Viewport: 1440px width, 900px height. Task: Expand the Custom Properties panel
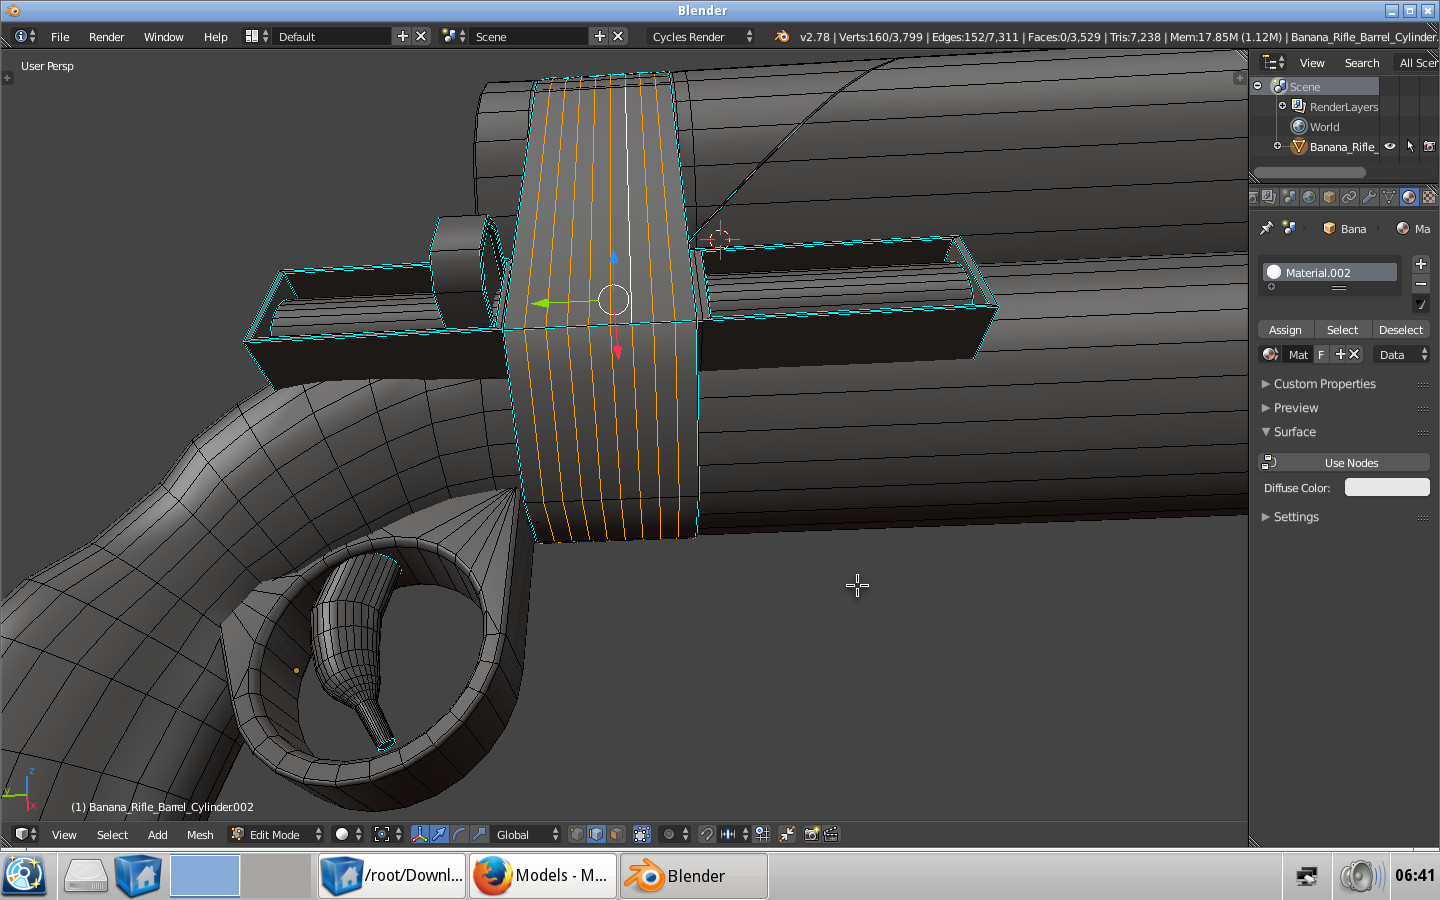(x=1324, y=384)
